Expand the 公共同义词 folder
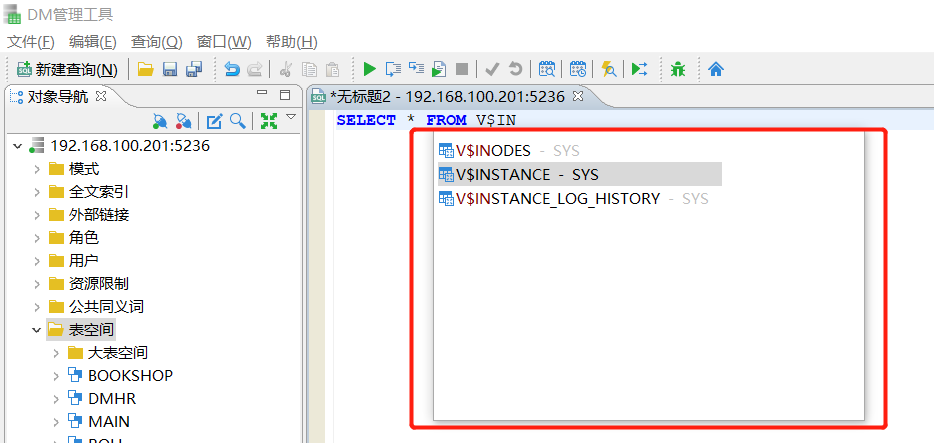The width and height of the screenshot is (934, 443). [37, 307]
